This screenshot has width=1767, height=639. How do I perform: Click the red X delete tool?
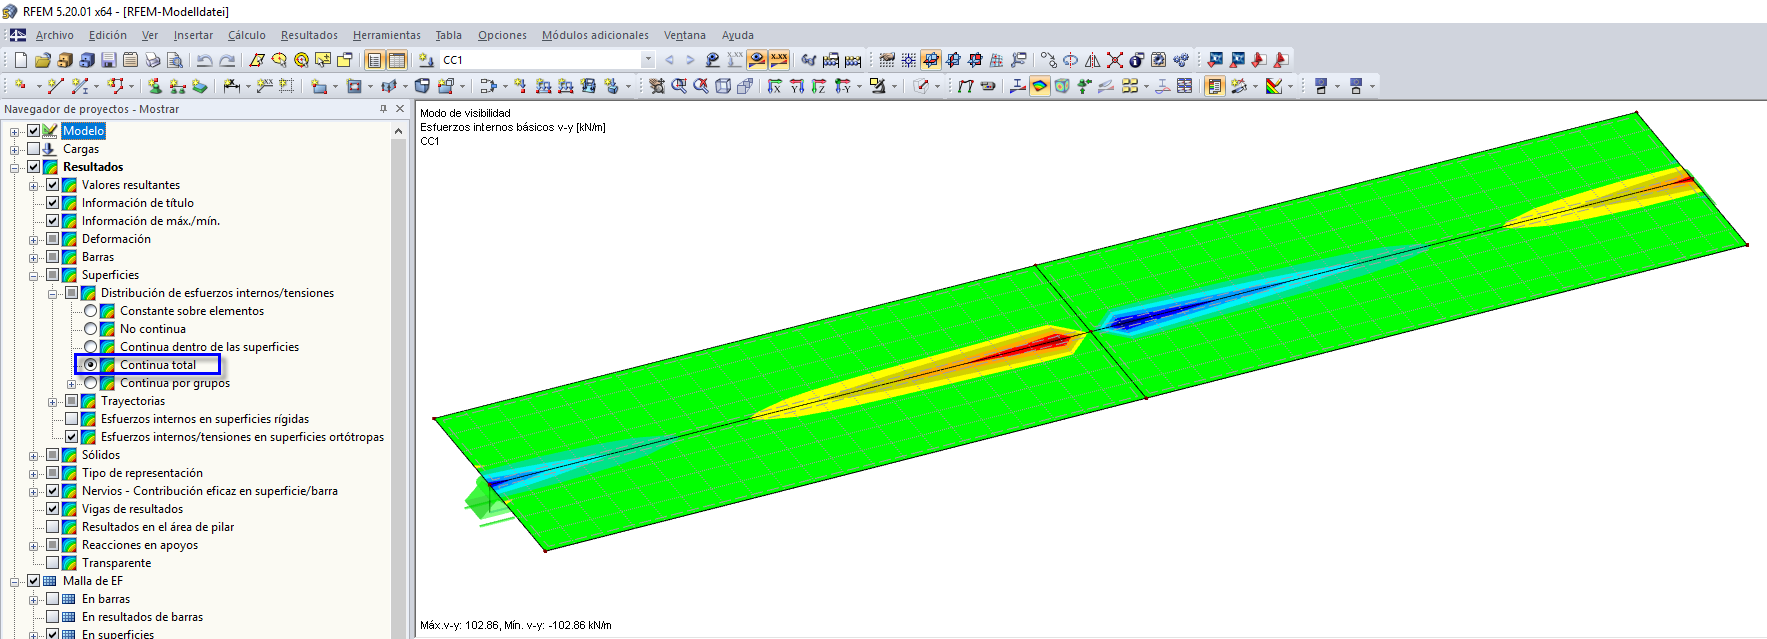tap(1115, 60)
